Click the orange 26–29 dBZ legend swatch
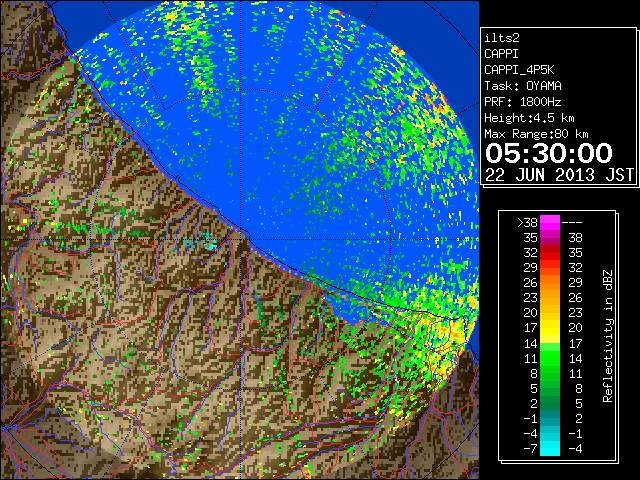The height and width of the screenshot is (480, 640). pyautogui.click(x=550, y=282)
